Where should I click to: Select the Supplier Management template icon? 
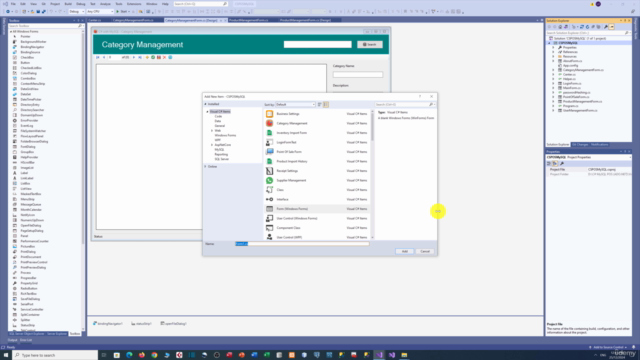point(269,180)
